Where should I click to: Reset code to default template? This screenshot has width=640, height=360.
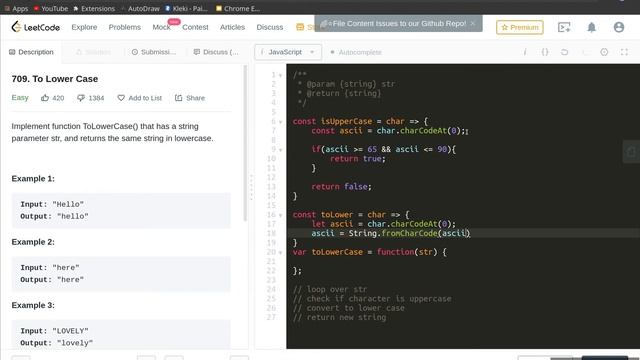[x=564, y=52]
